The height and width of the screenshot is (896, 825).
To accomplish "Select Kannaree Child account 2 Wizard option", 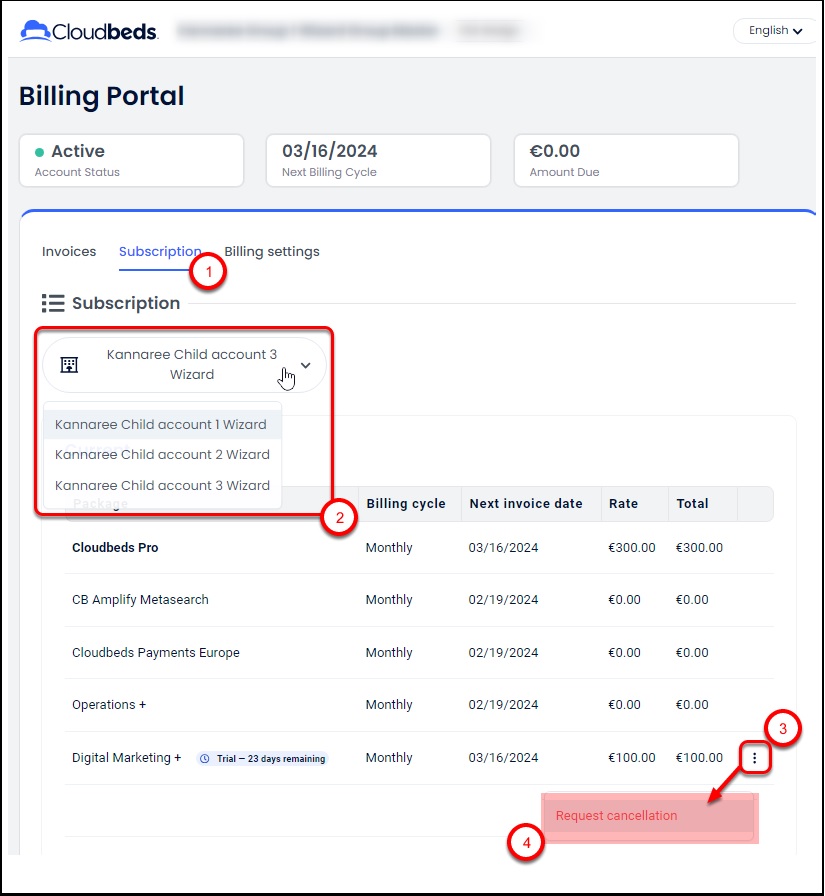I will coord(162,454).
